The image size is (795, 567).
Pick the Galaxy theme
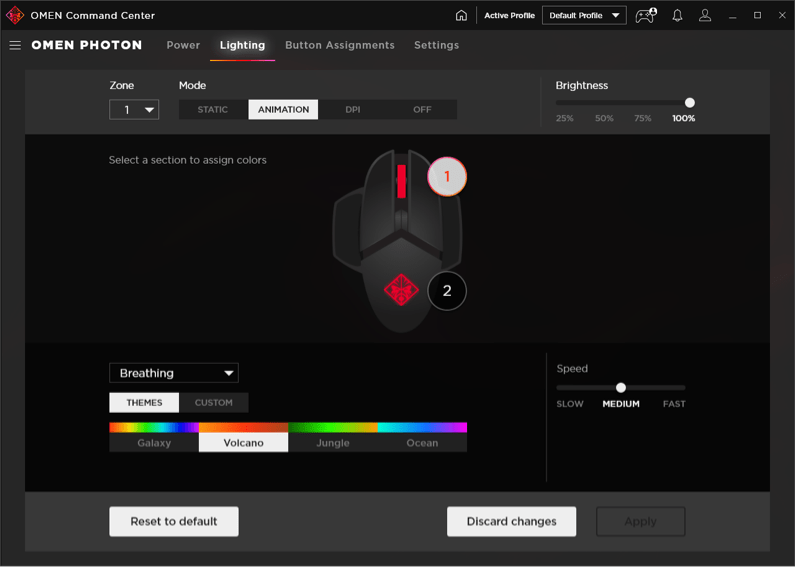click(x=154, y=437)
